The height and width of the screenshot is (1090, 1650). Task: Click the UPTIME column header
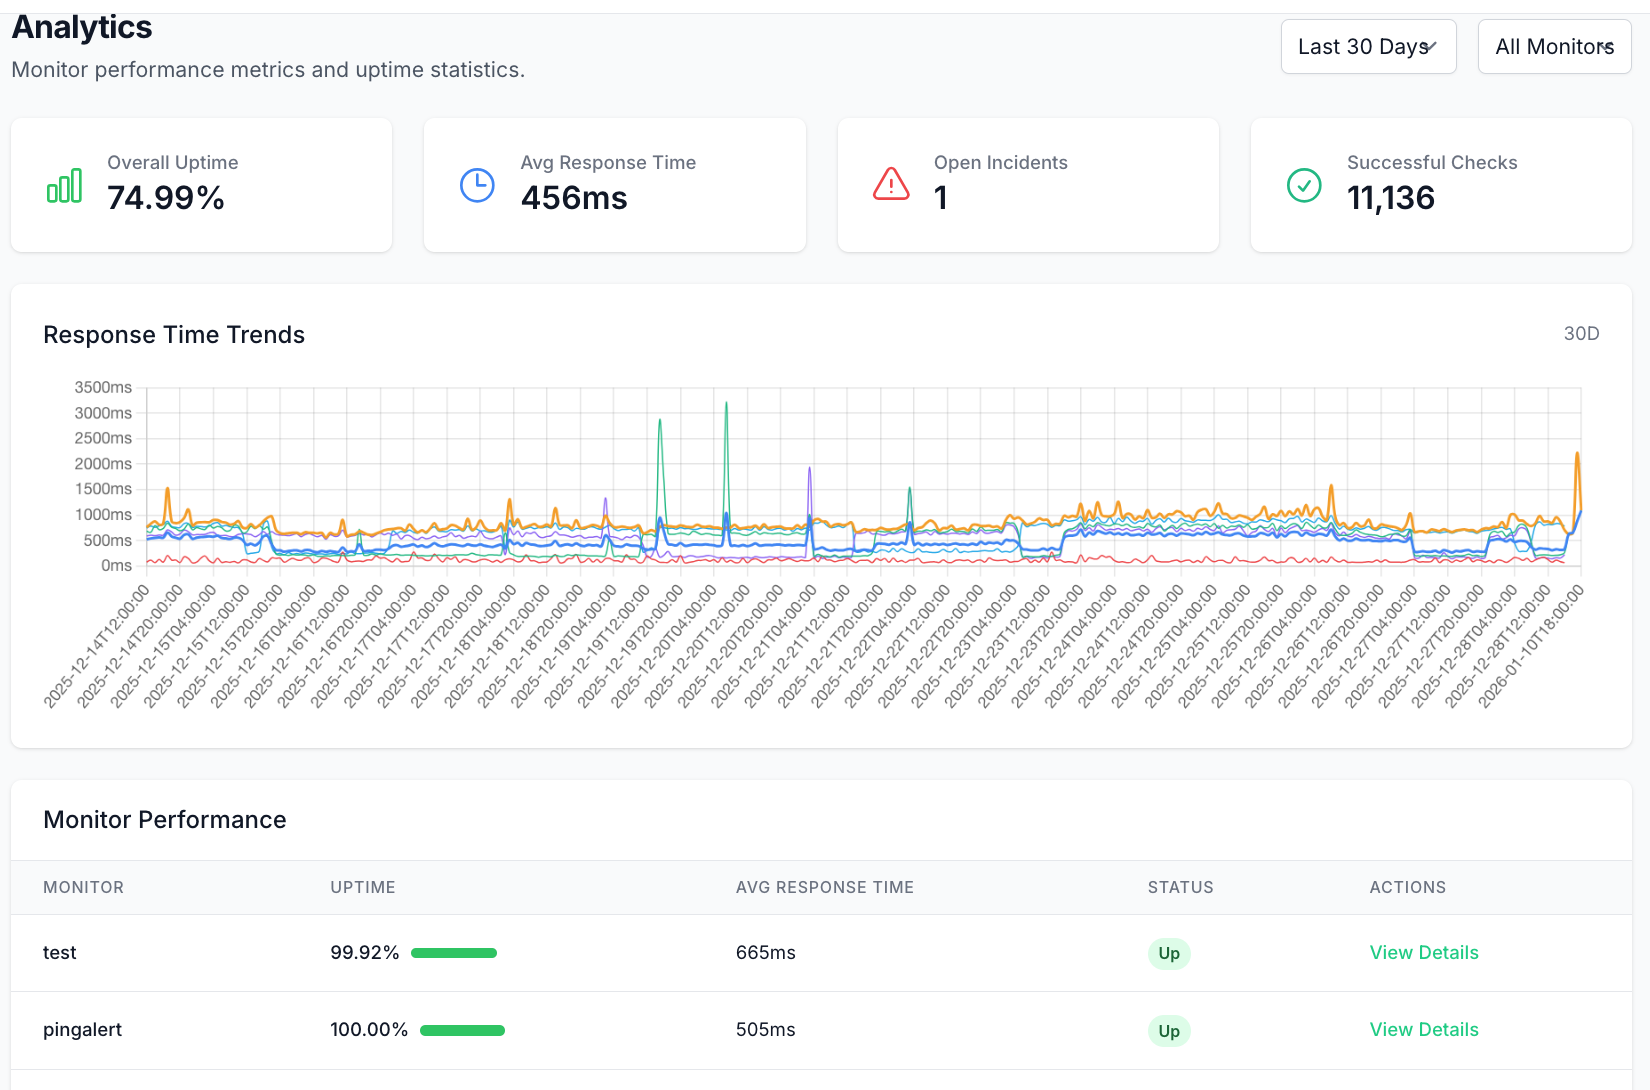click(x=362, y=887)
